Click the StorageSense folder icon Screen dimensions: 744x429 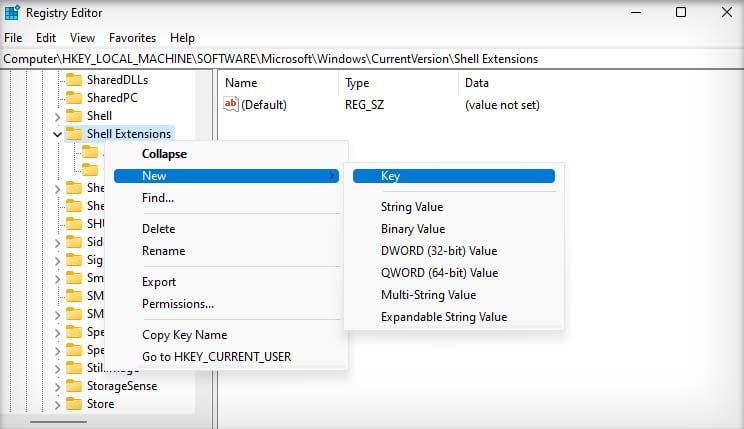(74, 386)
